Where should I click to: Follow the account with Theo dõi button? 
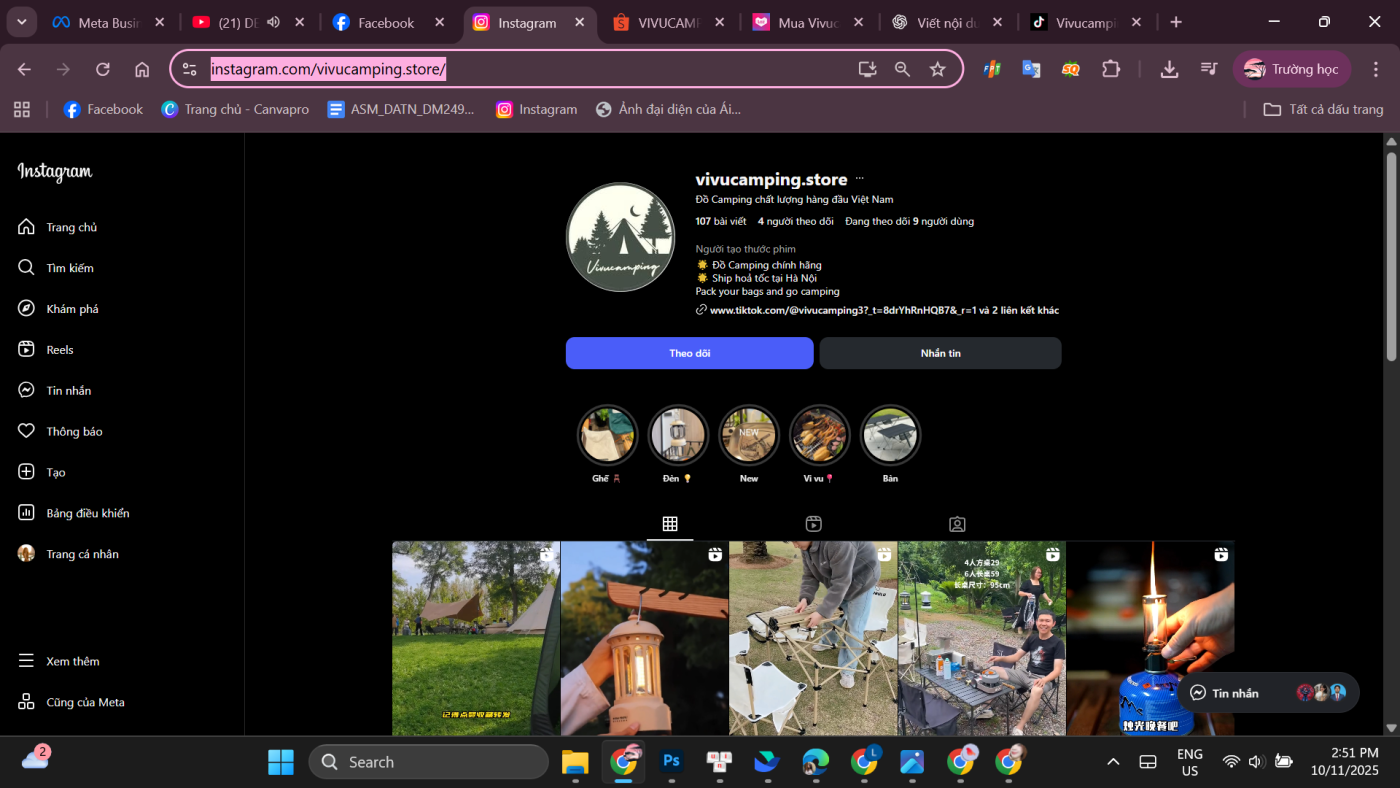coord(689,353)
